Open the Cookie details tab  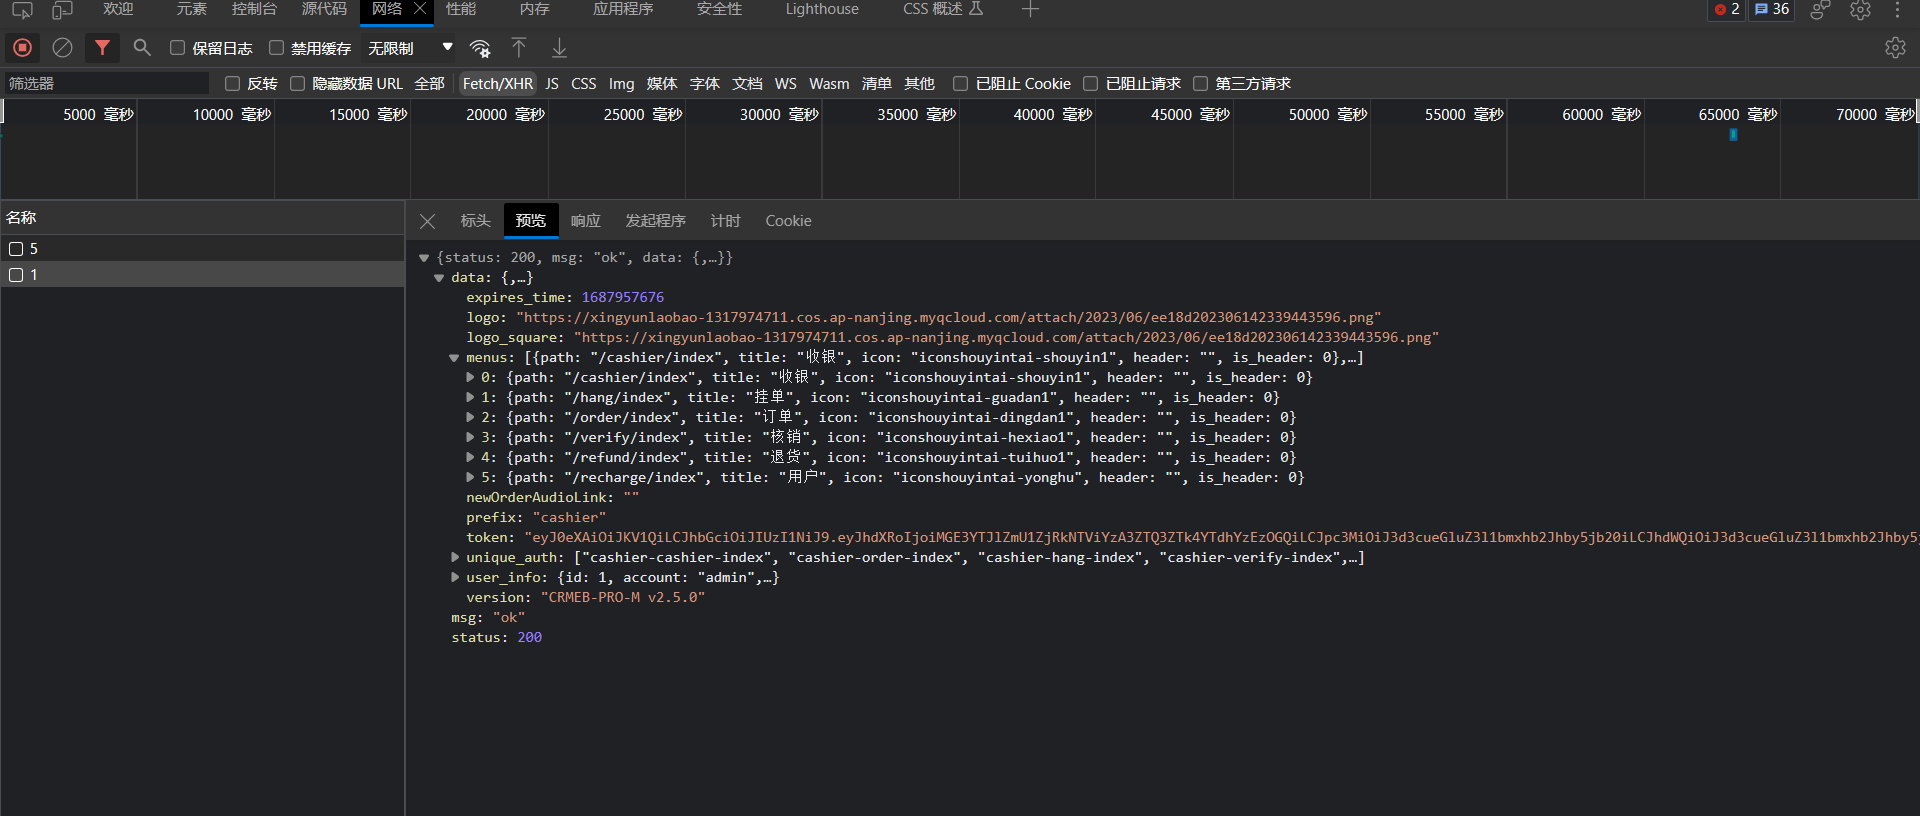click(x=788, y=221)
